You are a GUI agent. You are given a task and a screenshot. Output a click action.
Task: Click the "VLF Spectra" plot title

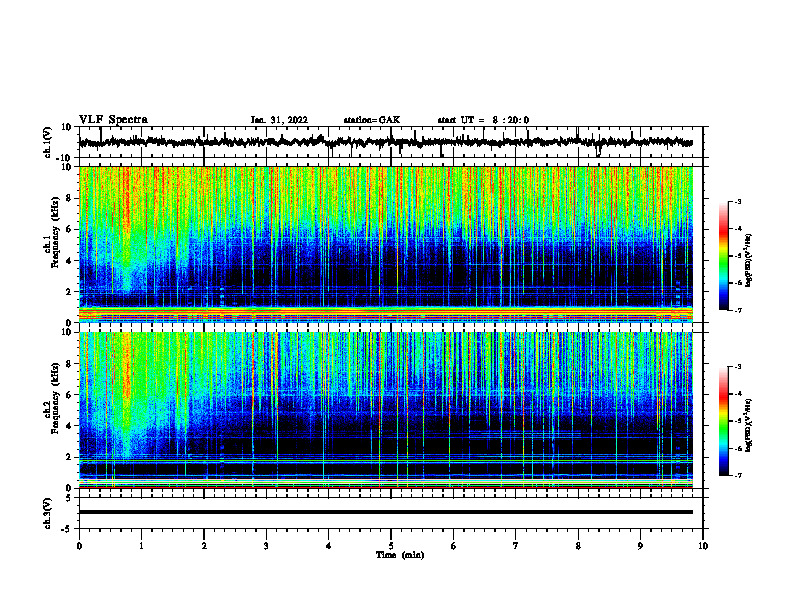113,120
